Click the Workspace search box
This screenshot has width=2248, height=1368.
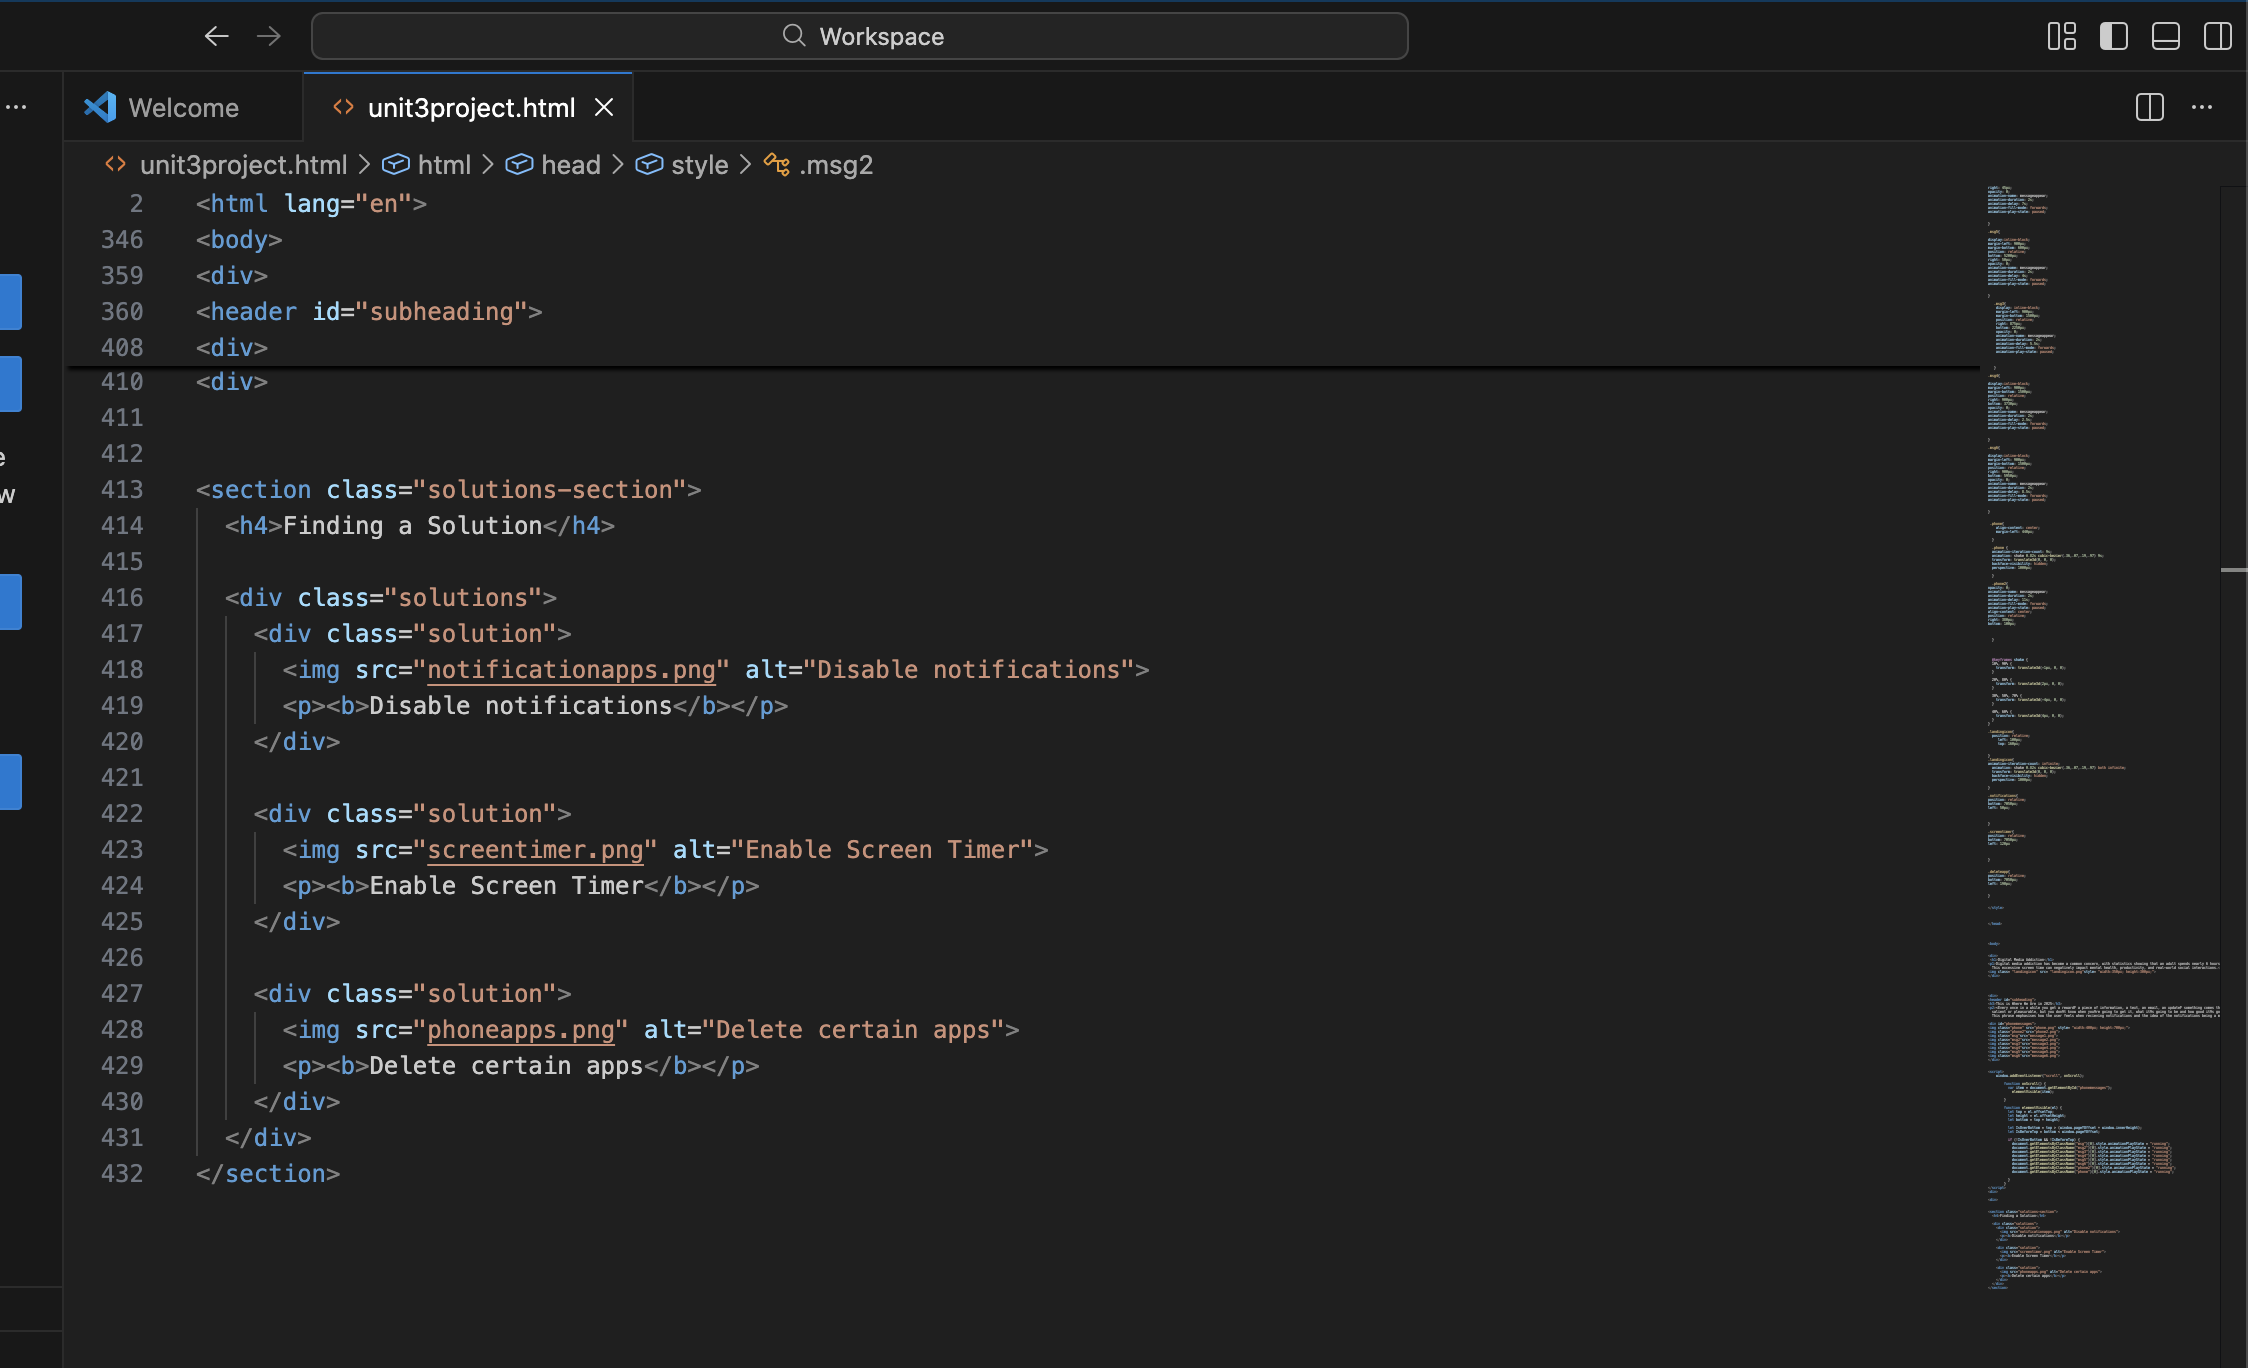pos(860,37)
